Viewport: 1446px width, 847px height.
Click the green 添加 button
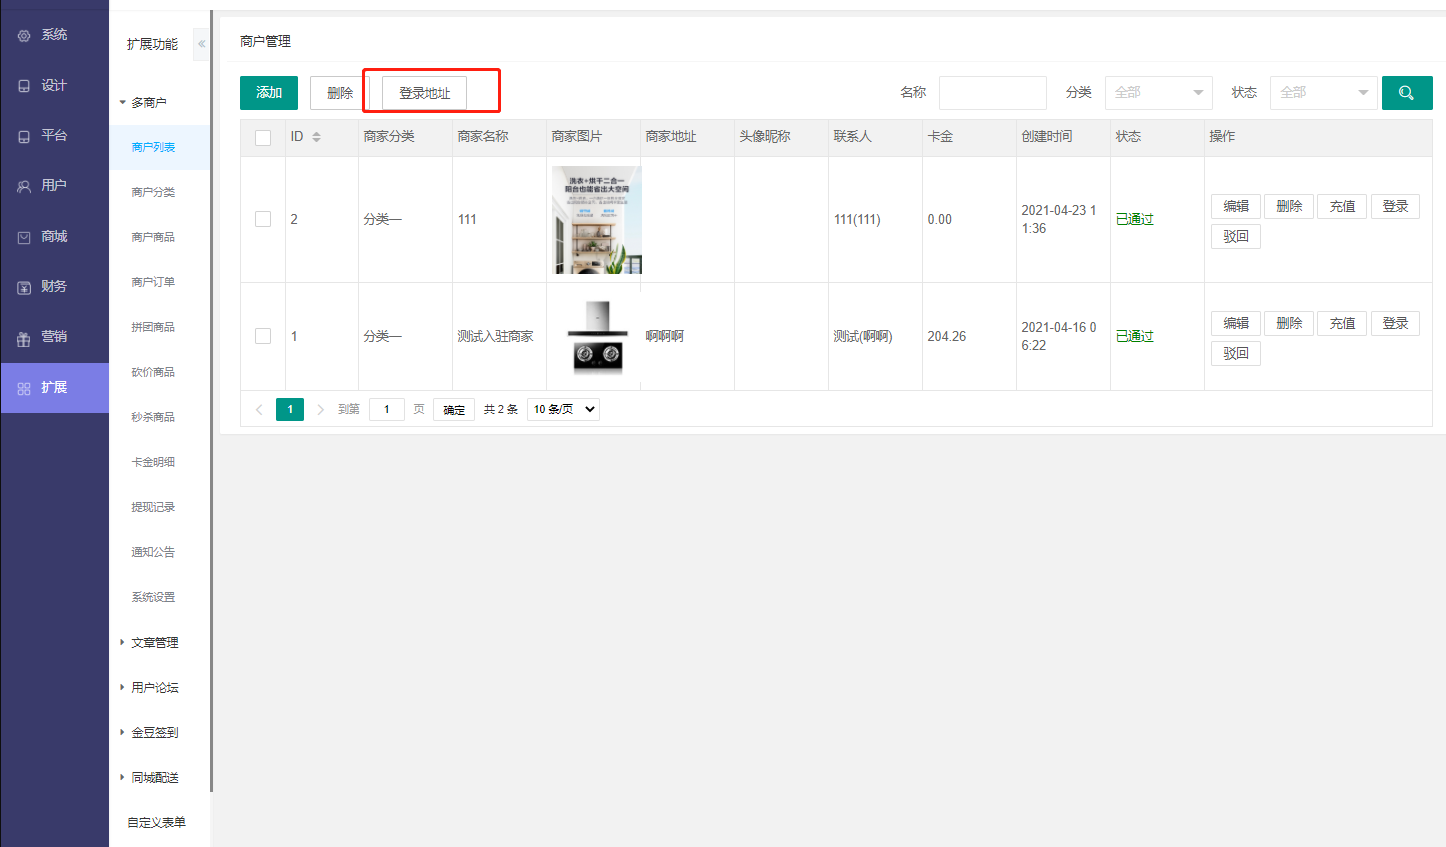(x=269, y=93)
